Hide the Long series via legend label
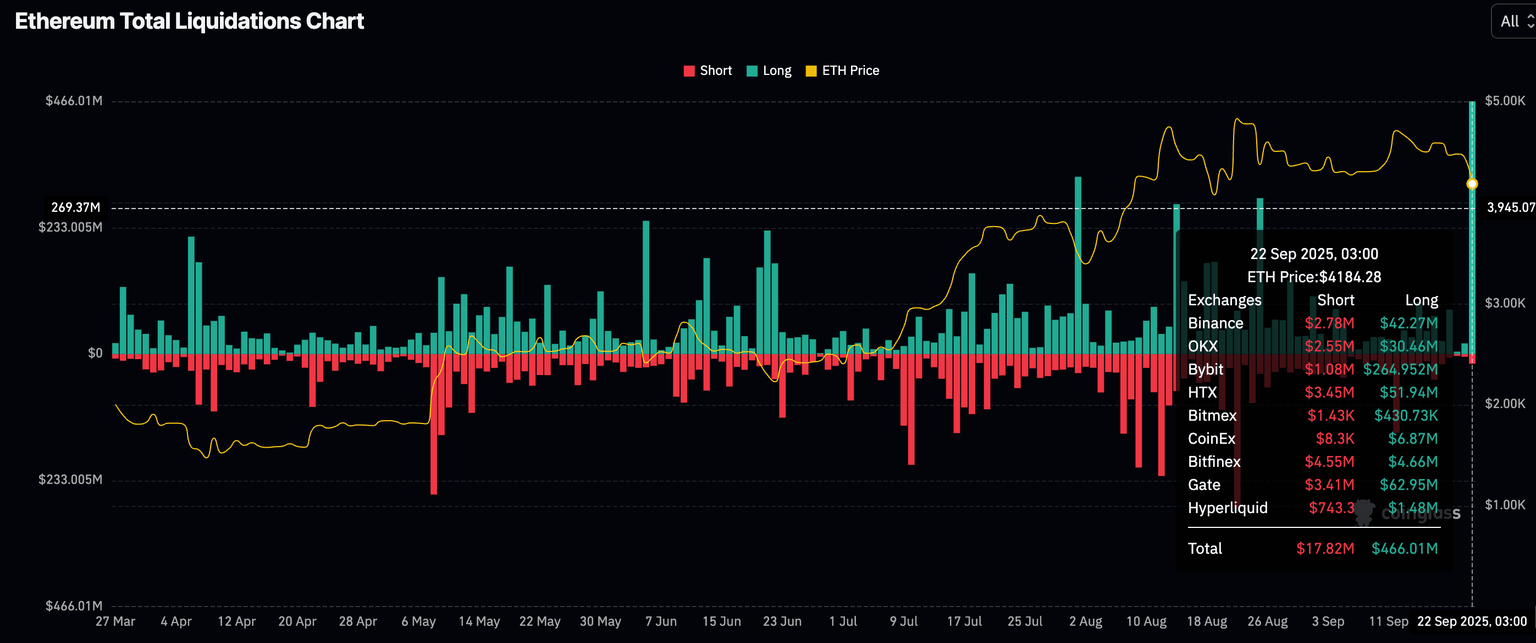The height and width of the screenshot is (643, 1536). tap(776, 71)
